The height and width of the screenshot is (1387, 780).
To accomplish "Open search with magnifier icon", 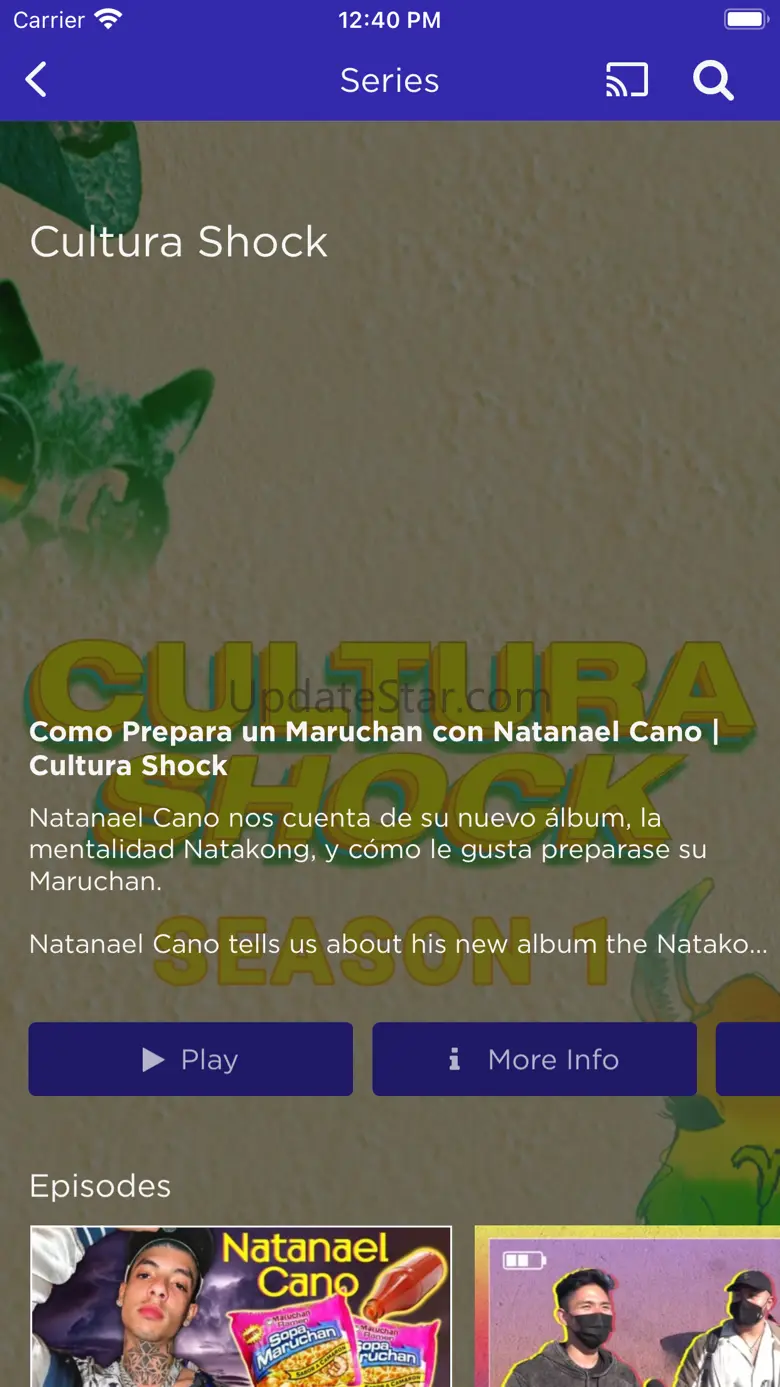I will coord(714,80).
